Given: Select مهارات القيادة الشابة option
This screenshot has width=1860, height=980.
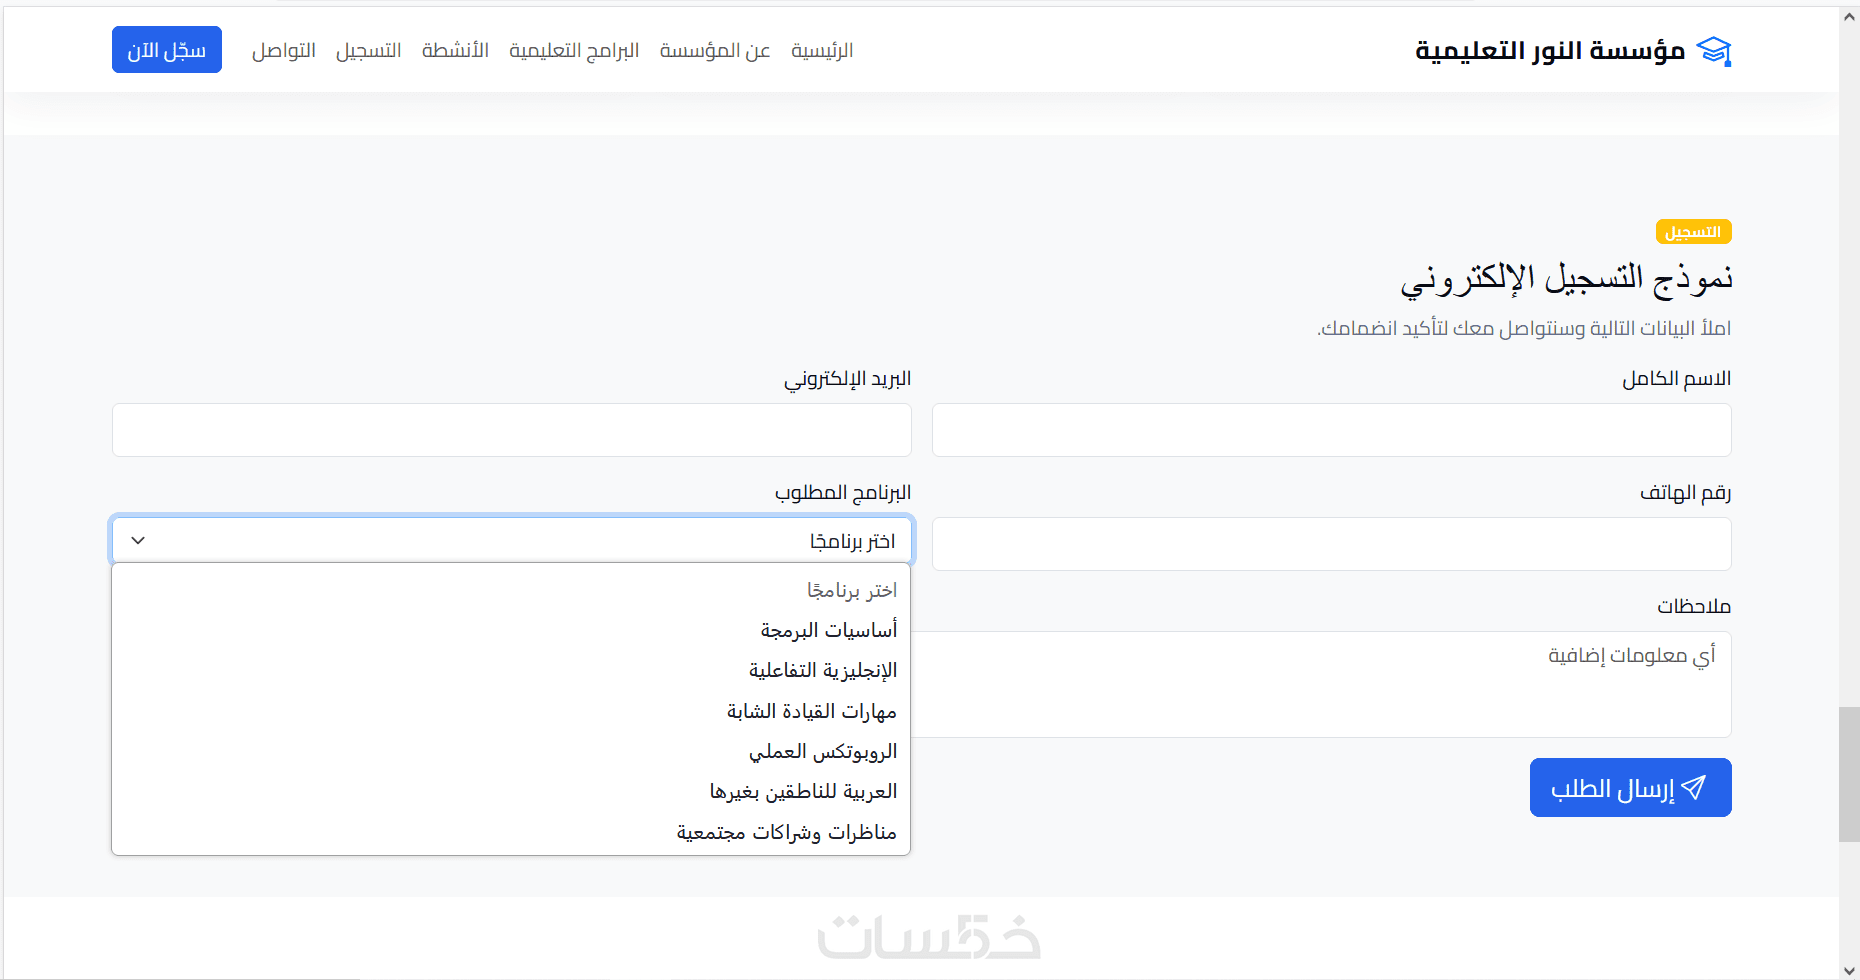Looking at the screenshot, I should (811, 711).
